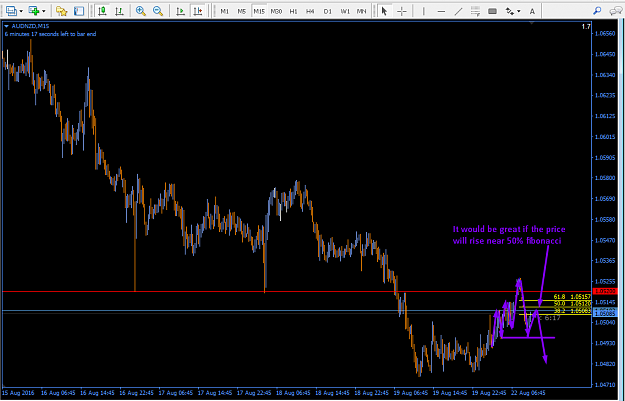Select D1 timeframe
The width and height of the screenshot is (625, 401).
(x=327, y=12)
